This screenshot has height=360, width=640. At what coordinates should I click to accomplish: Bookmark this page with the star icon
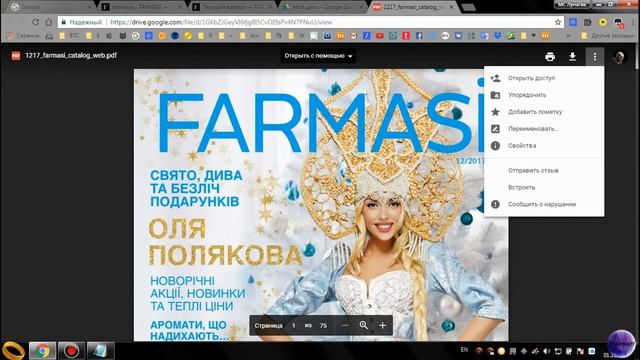pos(558,22)
